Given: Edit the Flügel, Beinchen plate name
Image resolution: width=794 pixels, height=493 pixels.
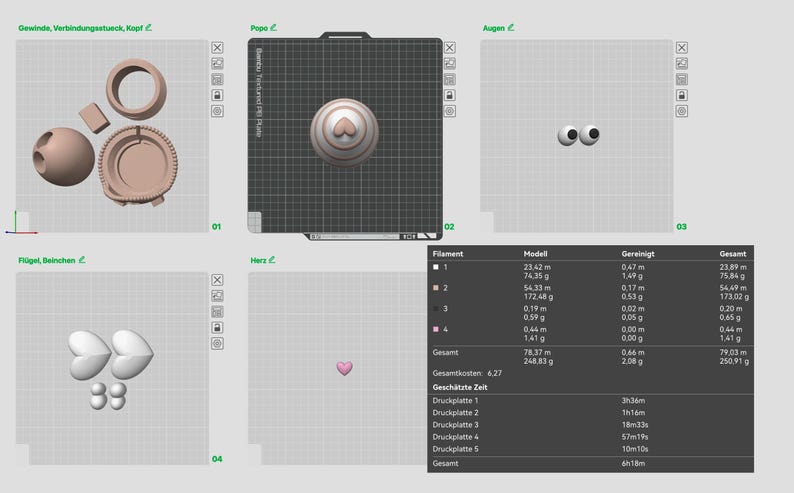Looking at the screenshot, I should pyautogui.click(x=82, y=260).
